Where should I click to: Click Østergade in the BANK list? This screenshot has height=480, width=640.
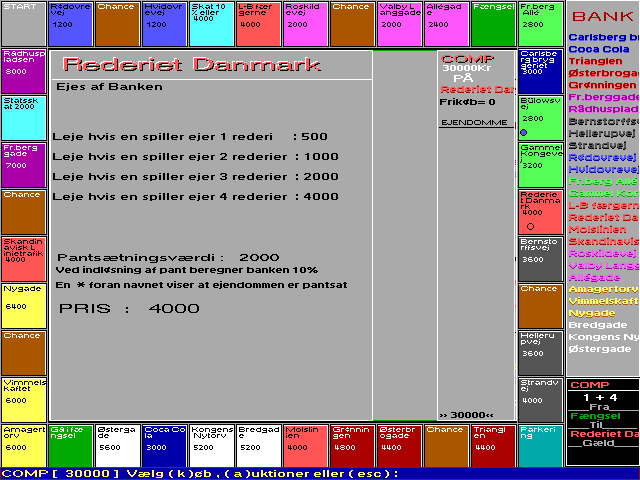pos(600,349)
